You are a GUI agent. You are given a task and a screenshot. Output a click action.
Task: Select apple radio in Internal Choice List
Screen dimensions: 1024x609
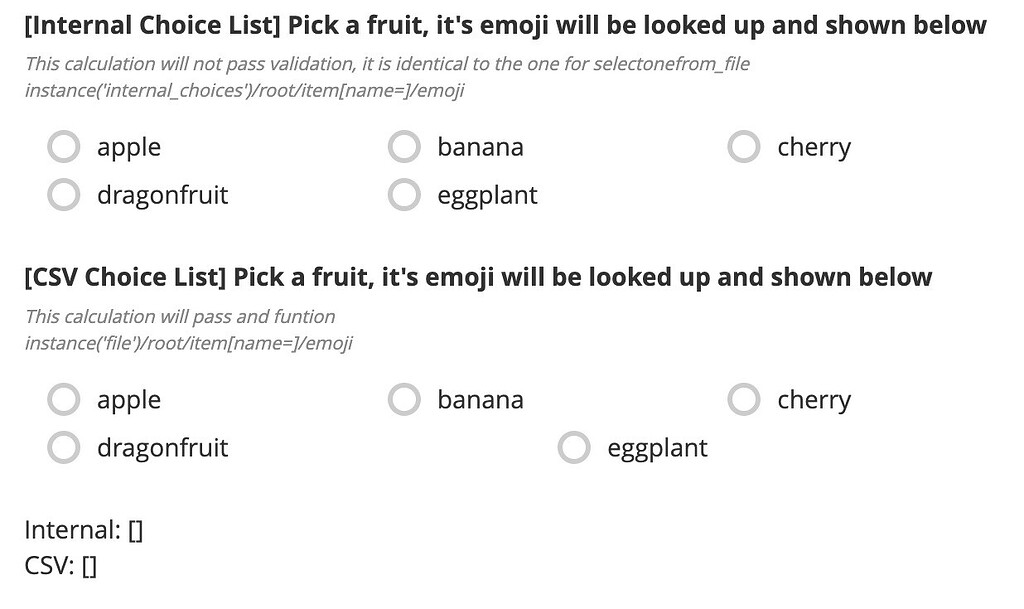[x=64, y=147]
